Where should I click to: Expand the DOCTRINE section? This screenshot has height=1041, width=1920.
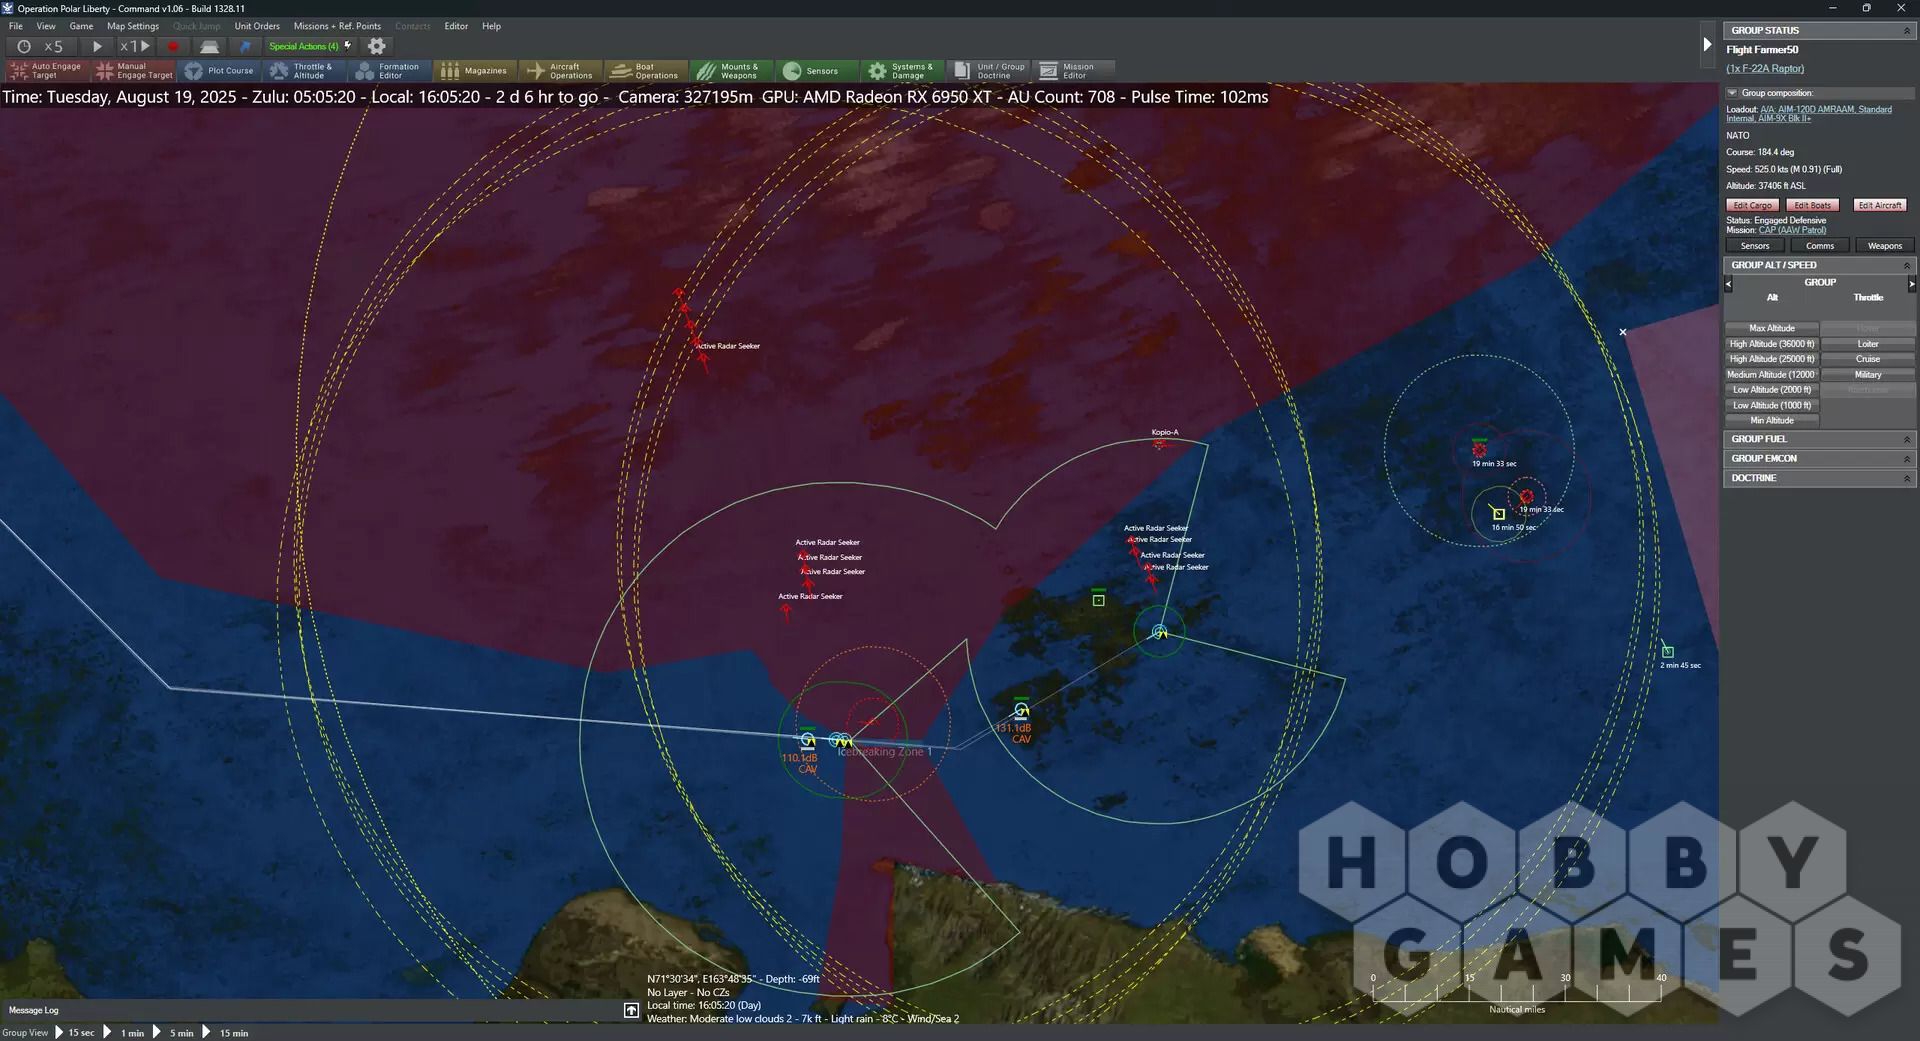tap(1906, 478)
